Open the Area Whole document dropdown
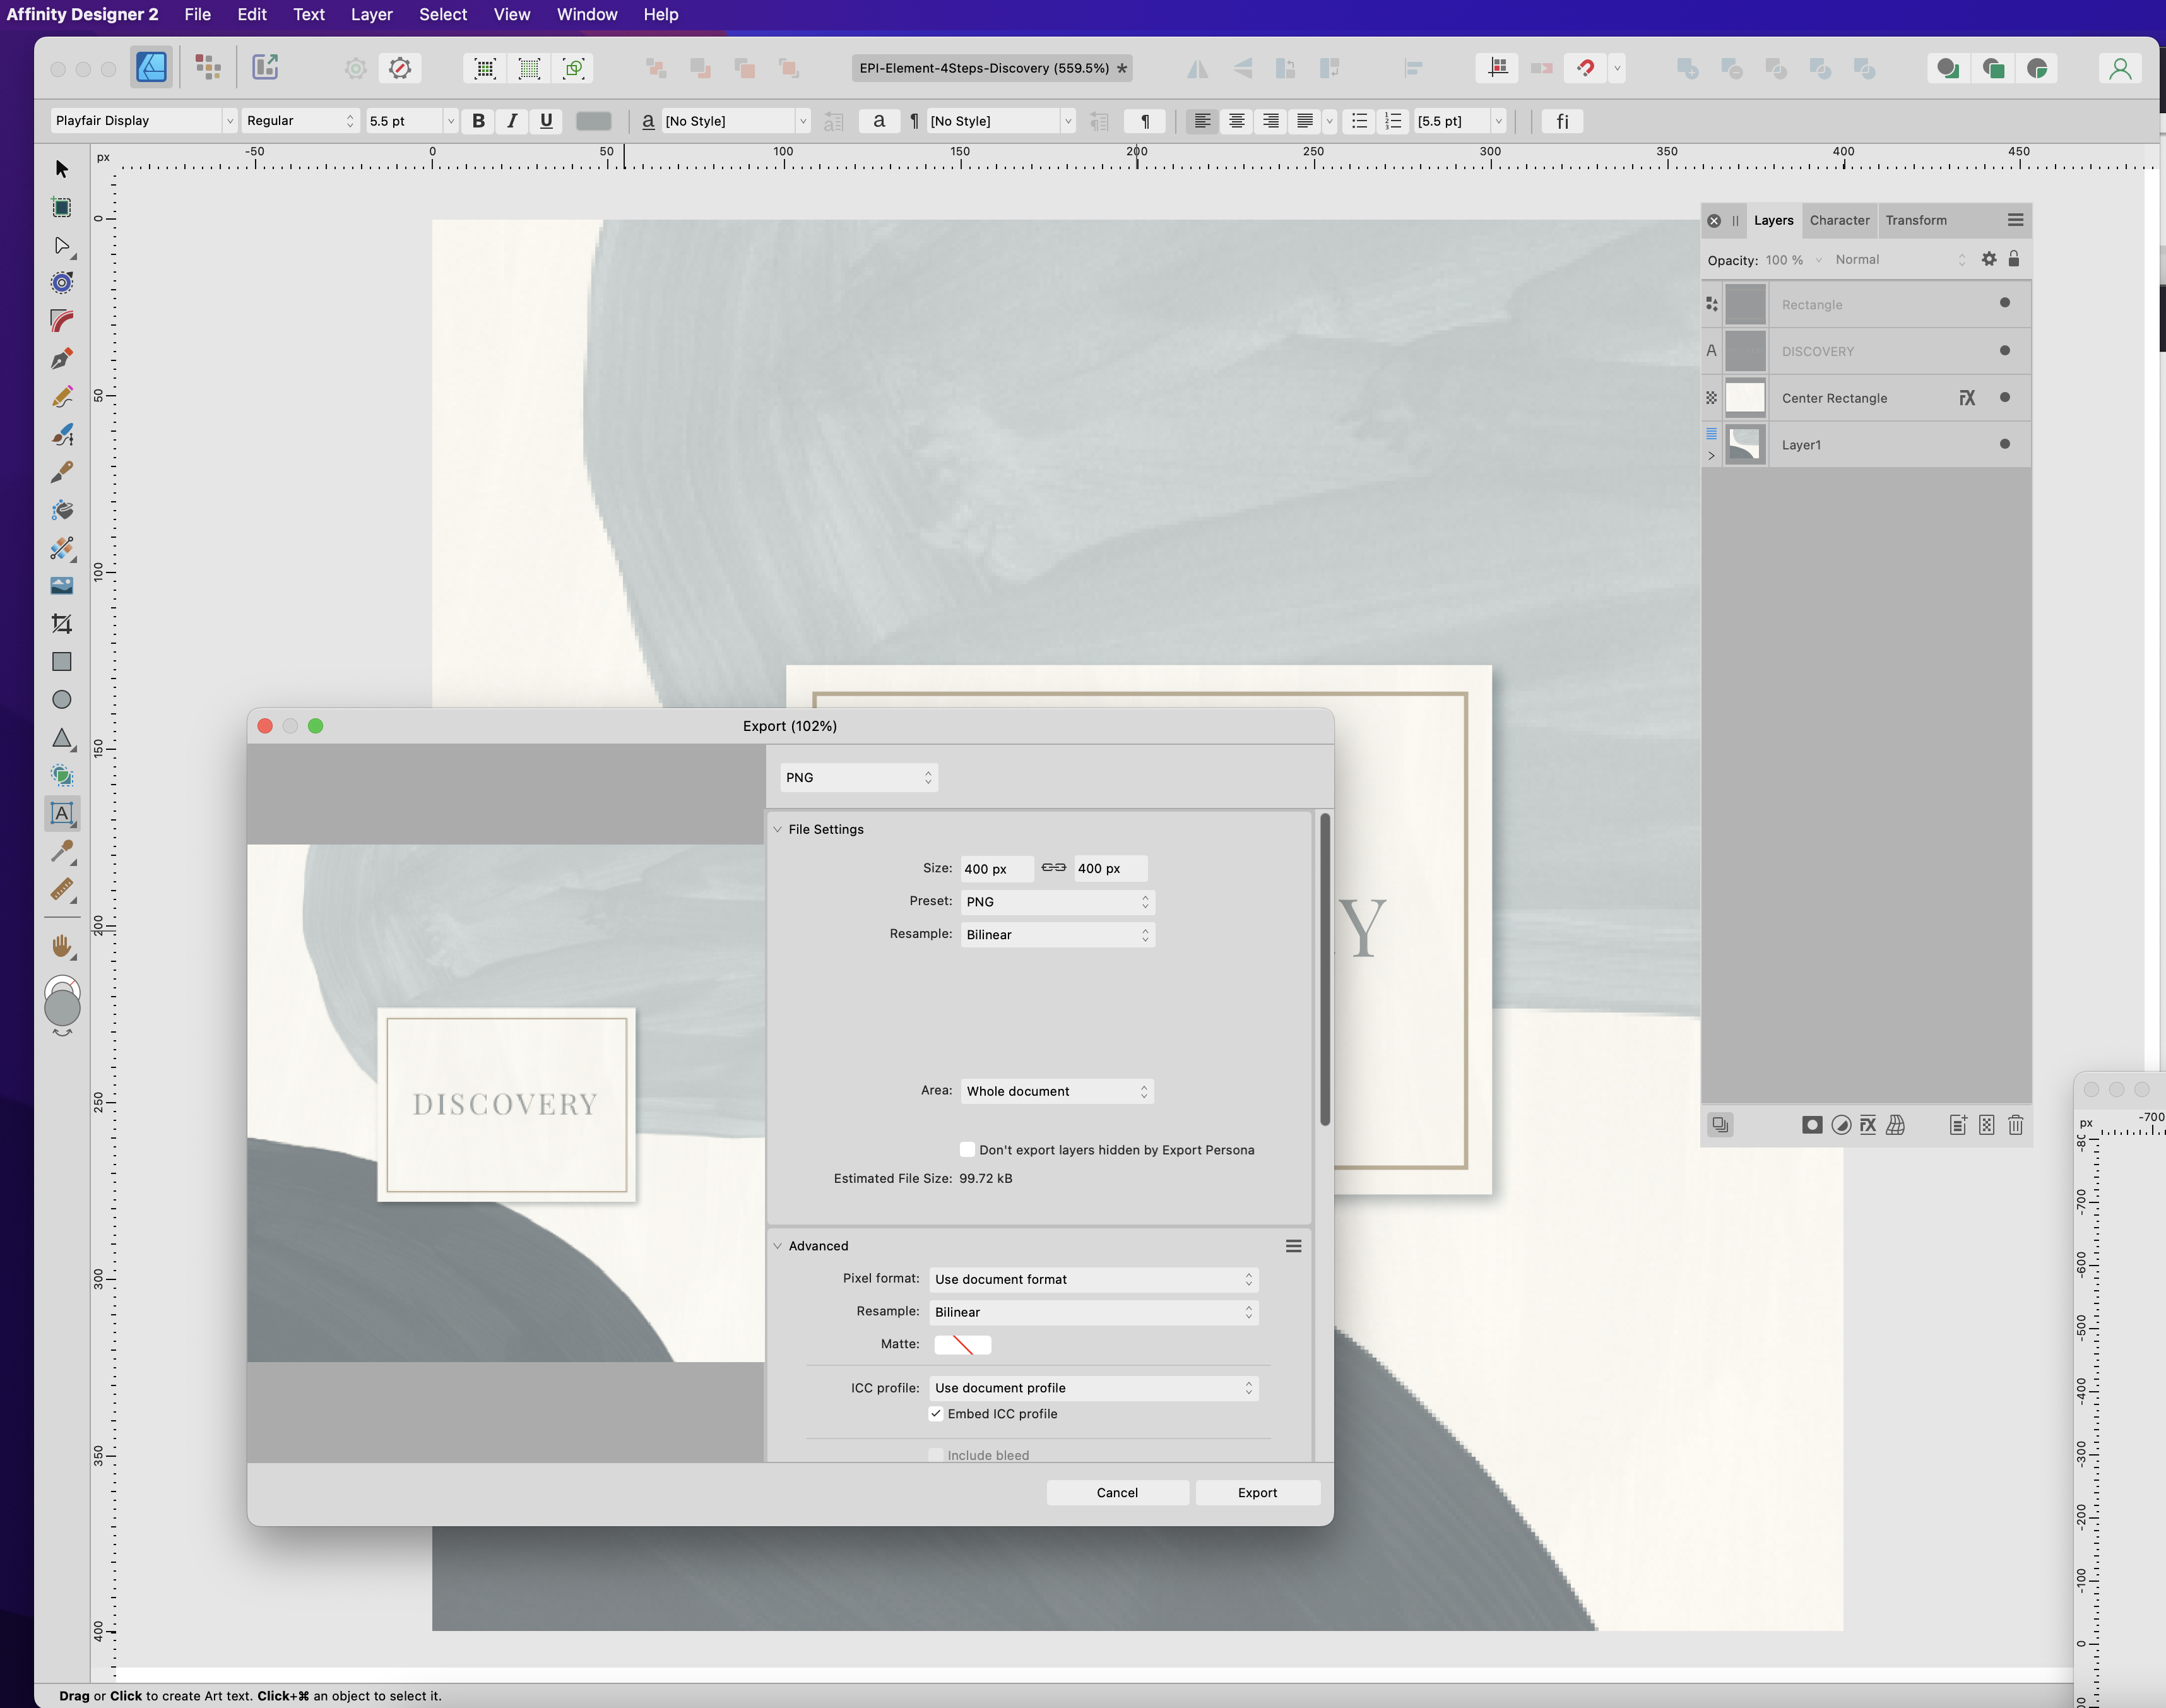Screen dimensions: 2166x1708 (1056, 1091)
